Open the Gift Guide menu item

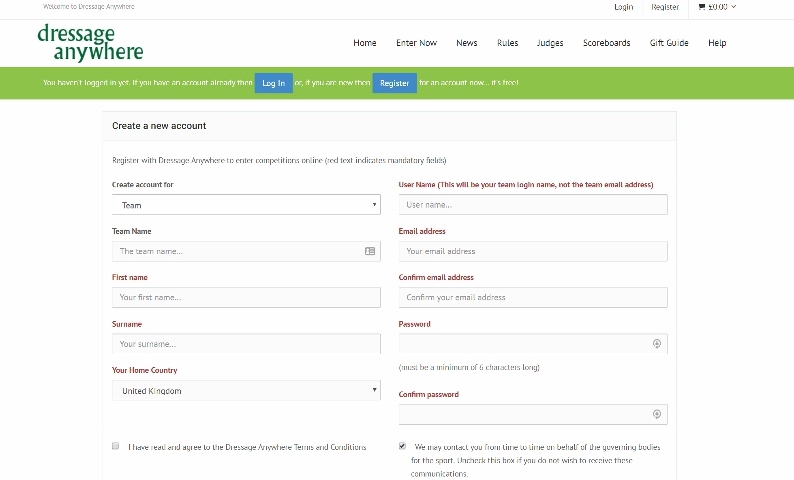(x=669, y=43)
